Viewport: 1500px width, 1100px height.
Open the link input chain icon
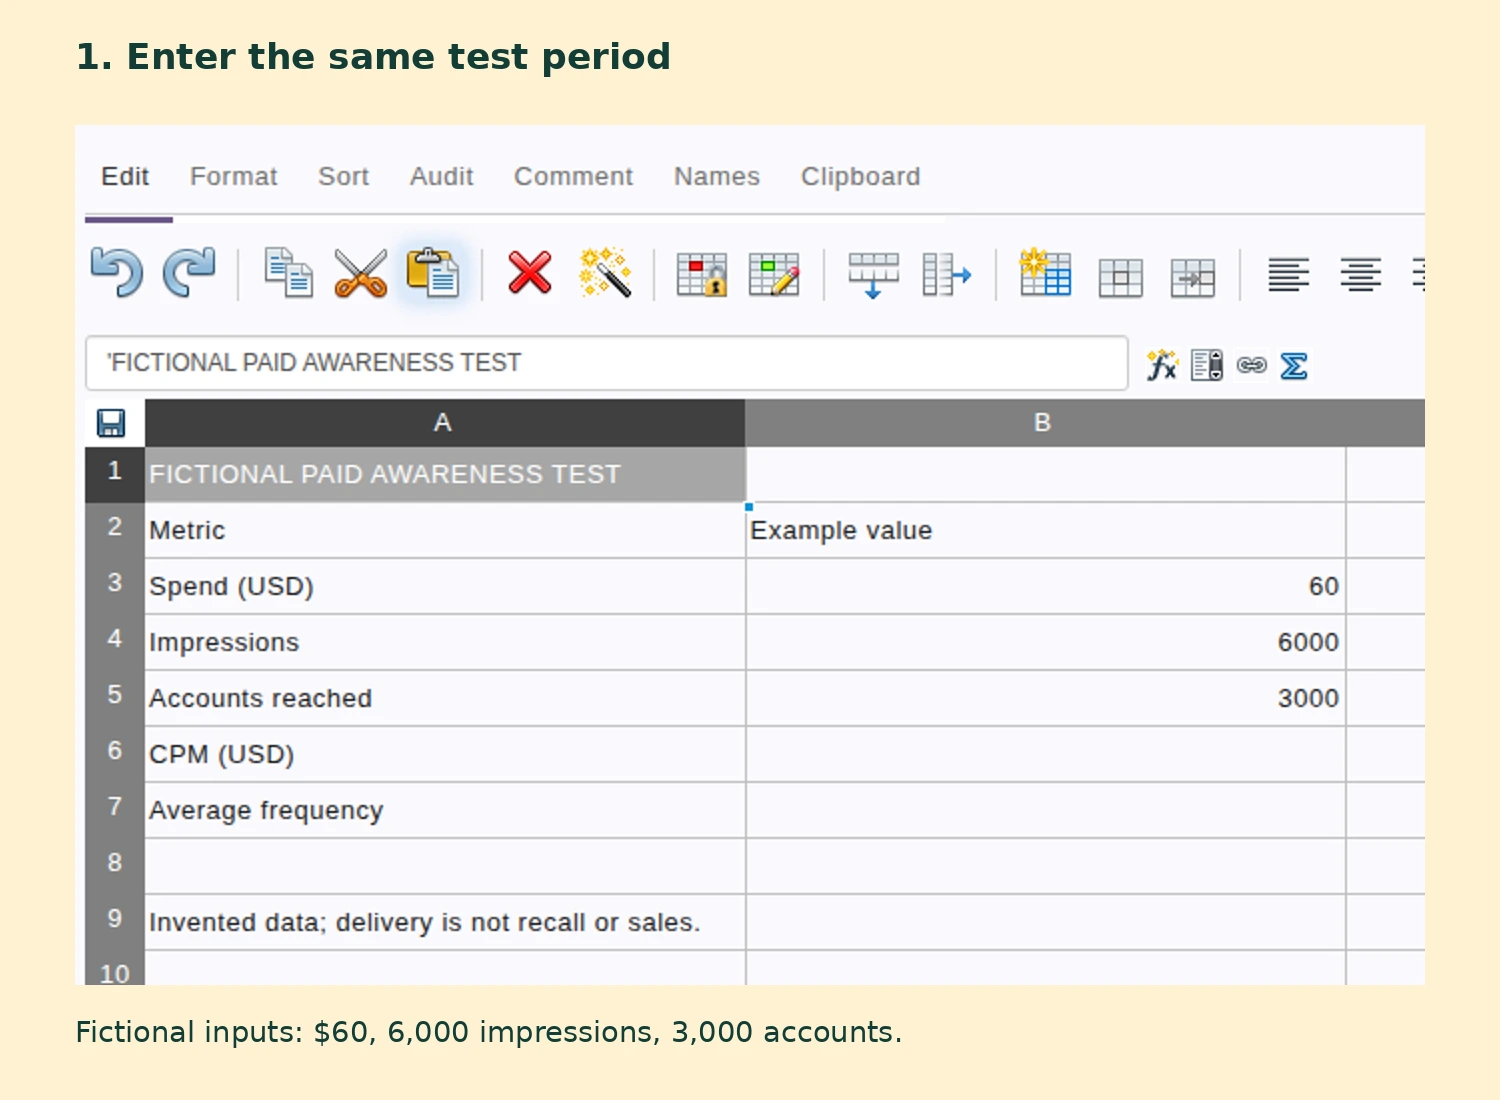click(x=1252, y=365)
